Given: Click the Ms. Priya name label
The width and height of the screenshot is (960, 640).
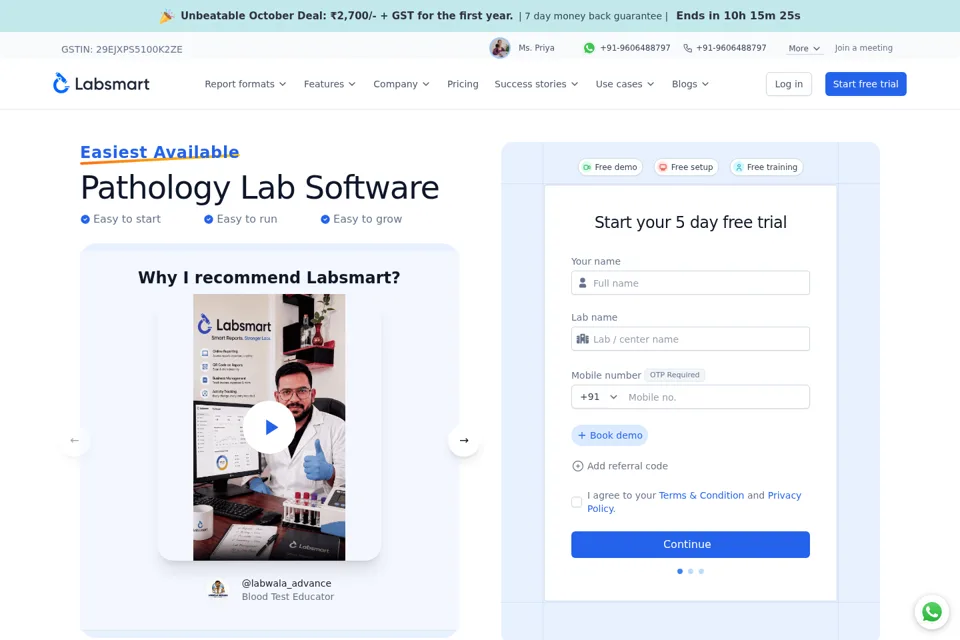Looking at the screenshot, I should tap(536, 48).
